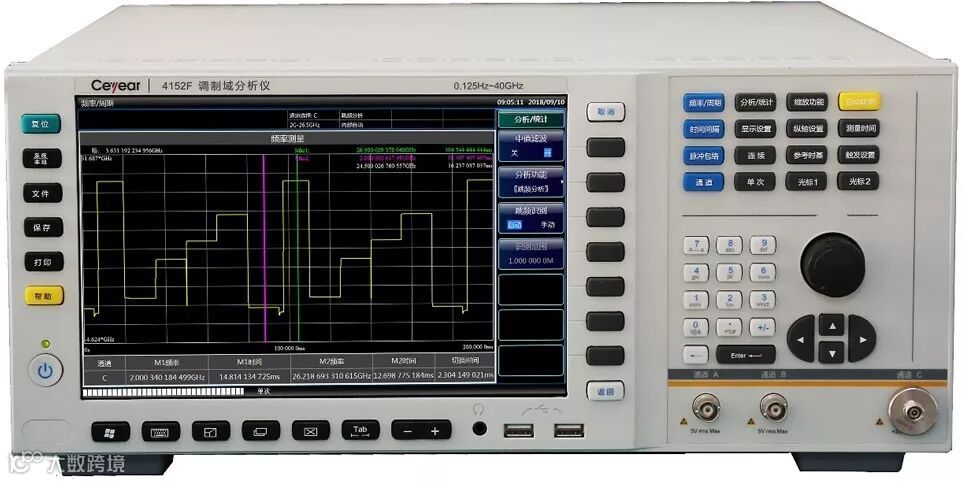
Task: Tap the softkey beside the 1.000 000 0M field
Action: coord(606,252)
